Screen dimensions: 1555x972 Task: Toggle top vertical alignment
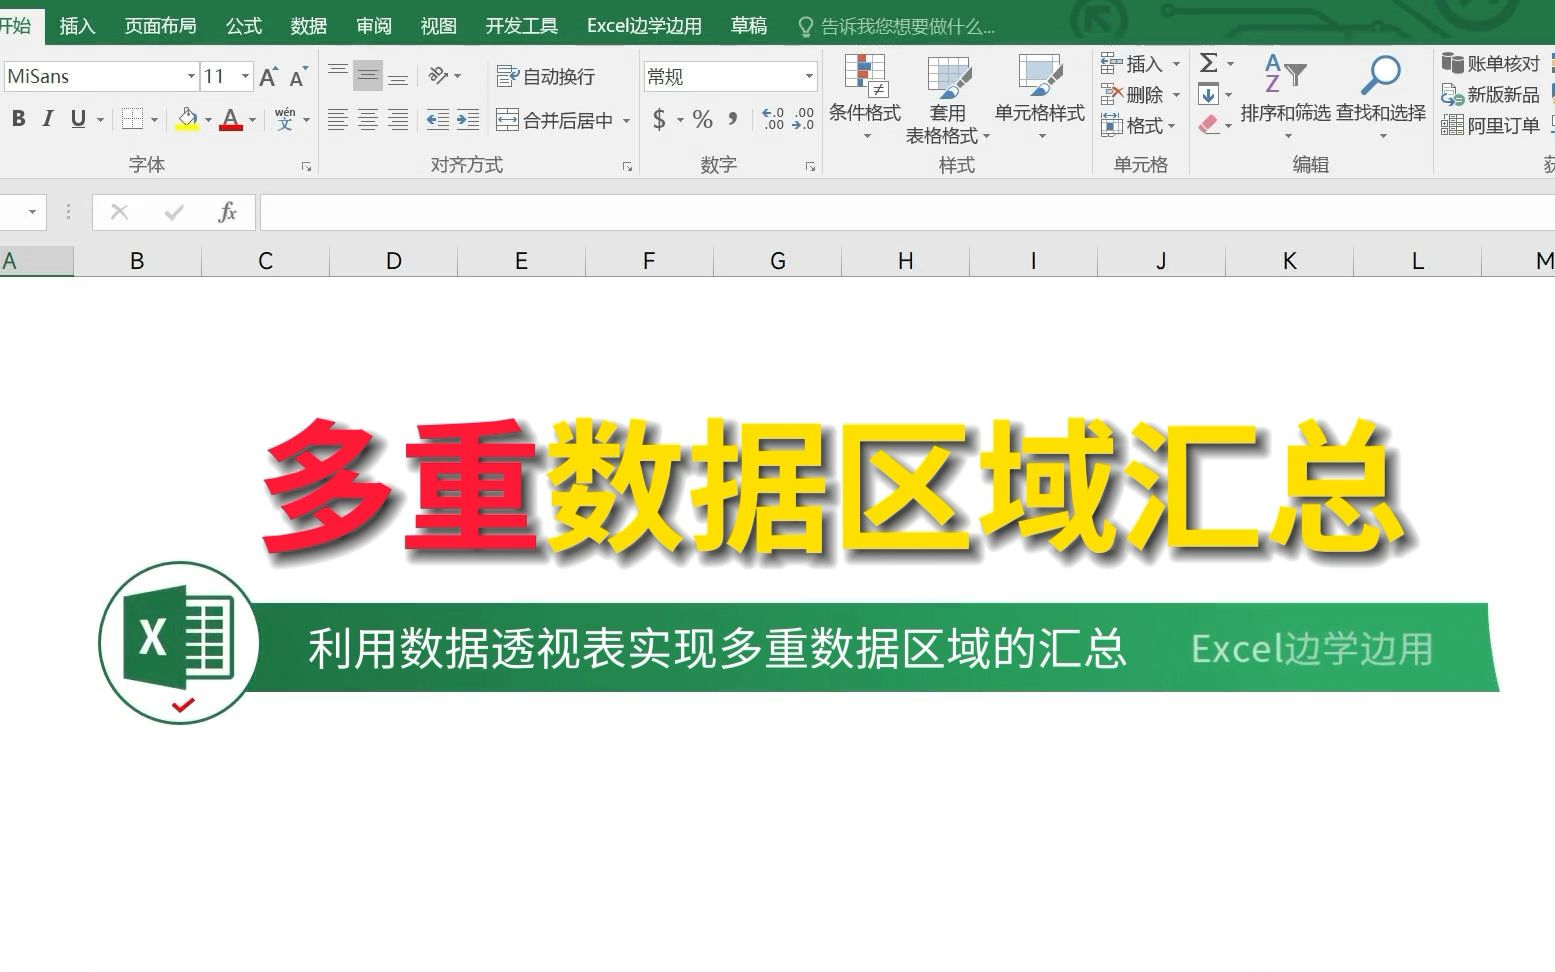[x=338, y=75]
